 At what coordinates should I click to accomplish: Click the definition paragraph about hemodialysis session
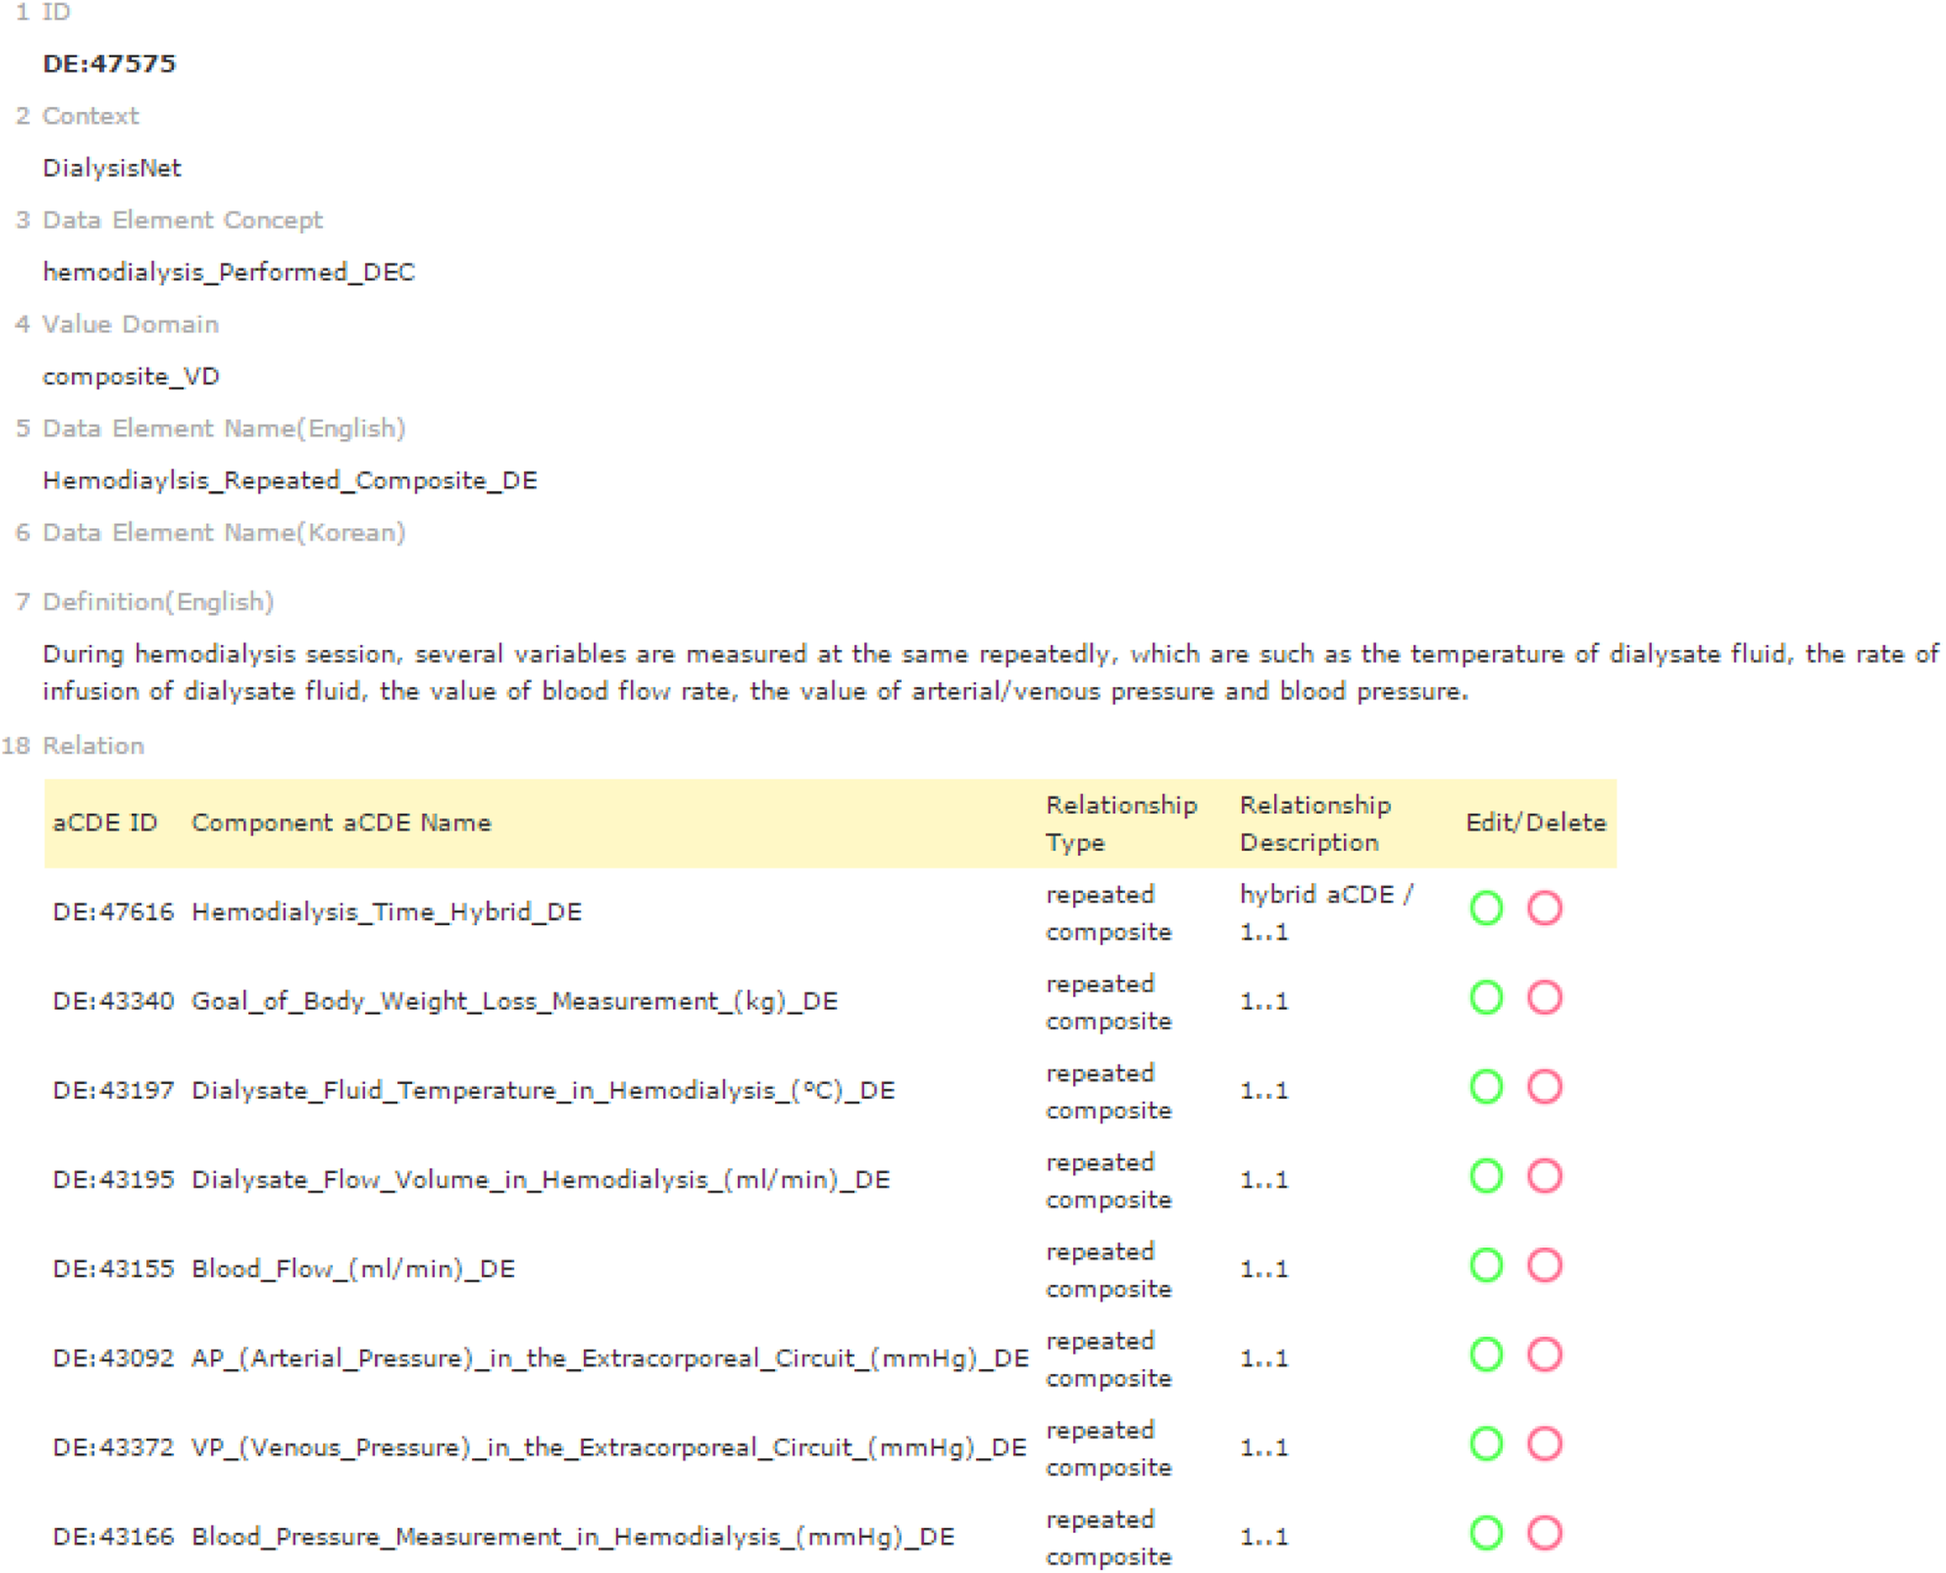pos(990,672)
